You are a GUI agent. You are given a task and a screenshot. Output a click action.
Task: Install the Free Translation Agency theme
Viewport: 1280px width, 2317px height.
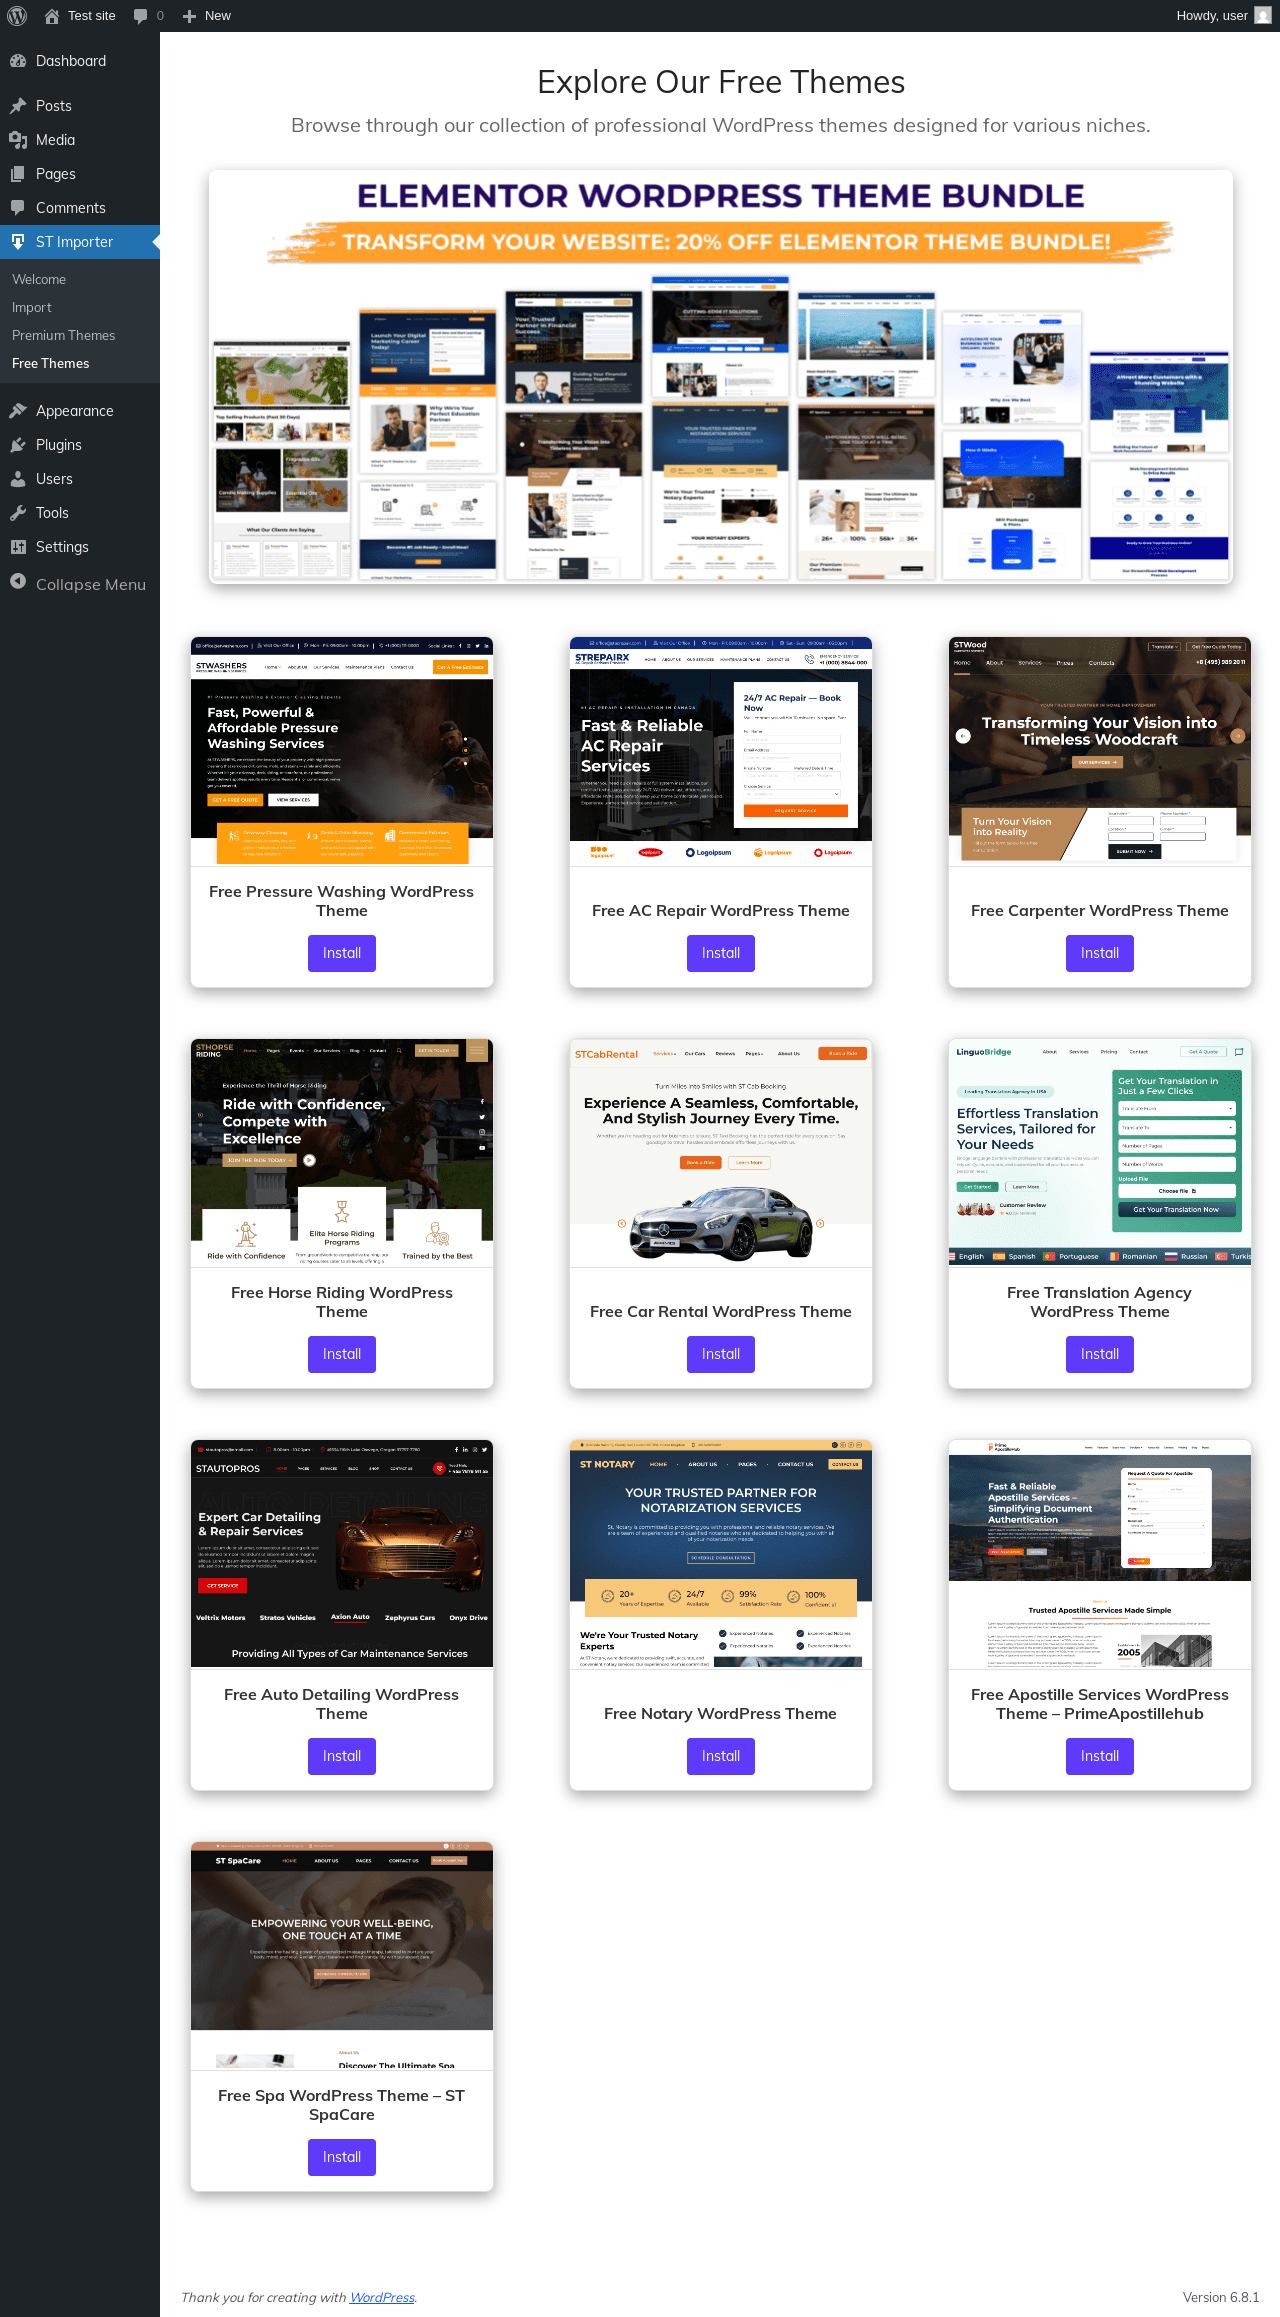click(x=1100, y=1354)
